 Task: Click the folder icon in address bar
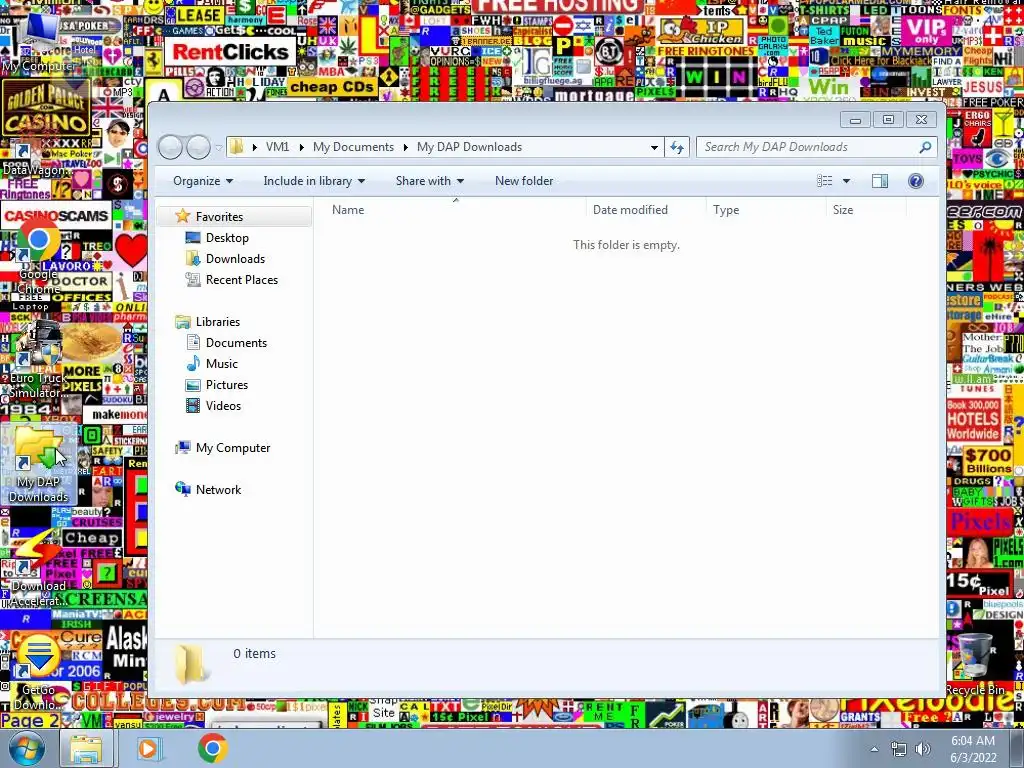tap(236, 147)
